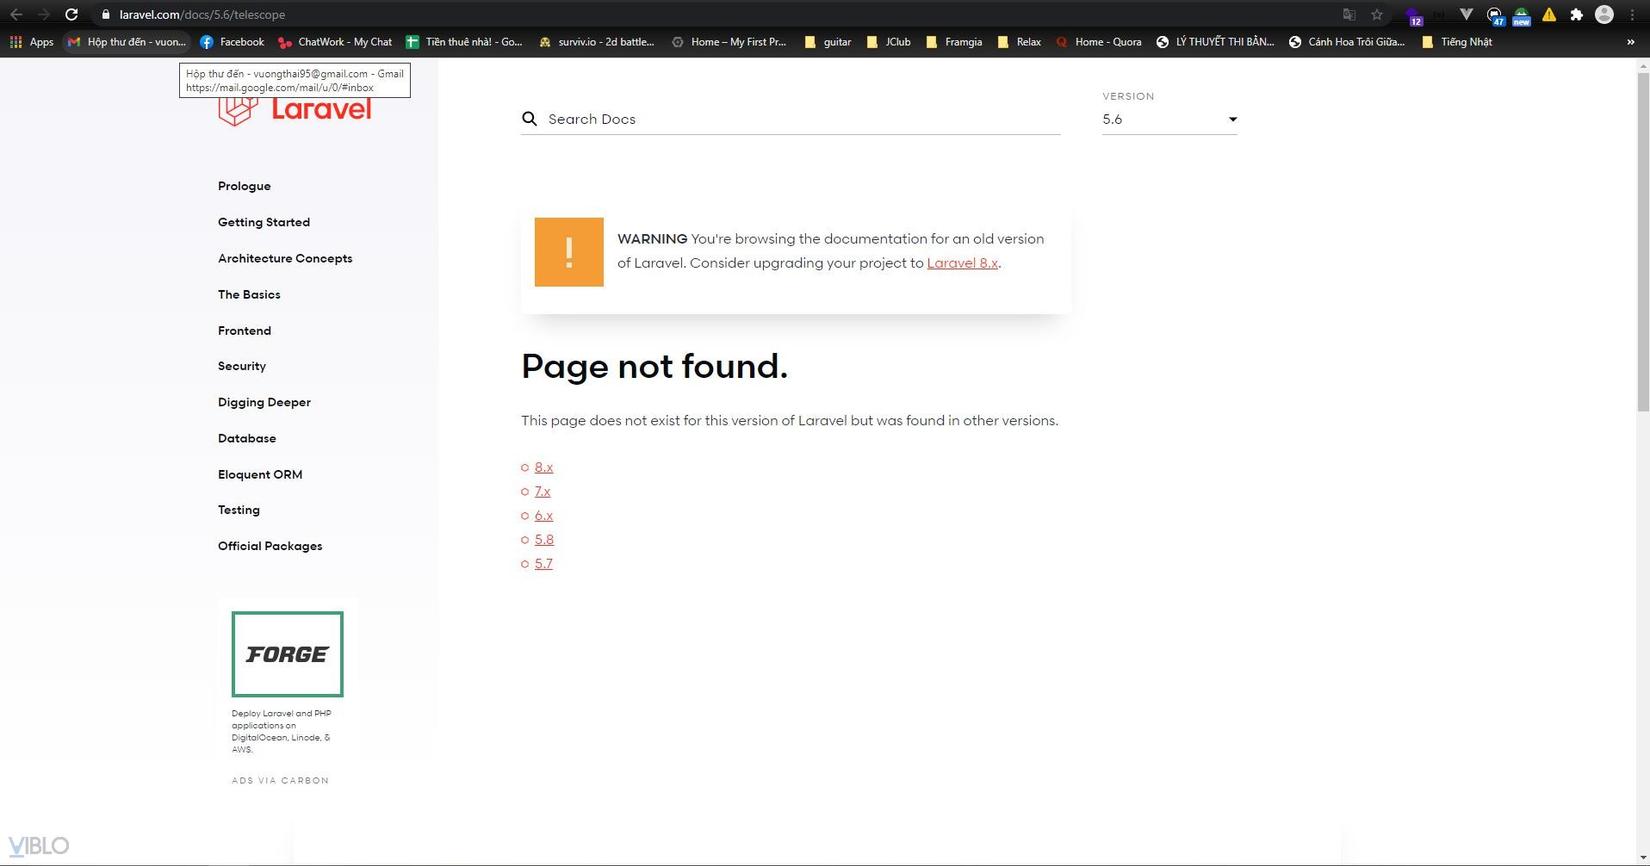Viewport: 1650px width, 866px height.
Task: Open the 8.x version link
Action: click(544, 467)
